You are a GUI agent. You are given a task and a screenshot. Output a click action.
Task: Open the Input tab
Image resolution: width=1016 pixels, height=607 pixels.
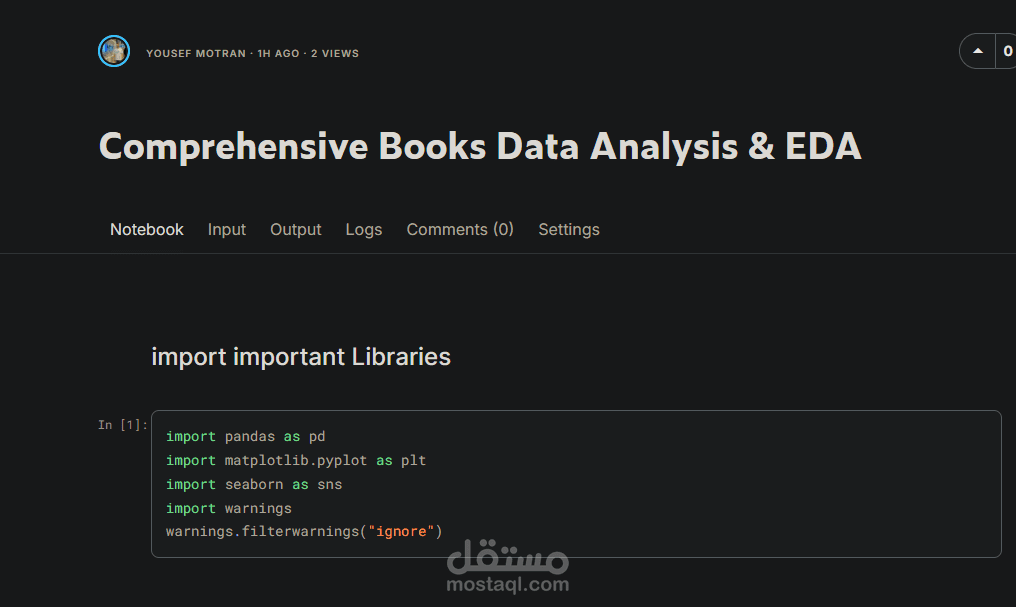[x=227, y=229]
